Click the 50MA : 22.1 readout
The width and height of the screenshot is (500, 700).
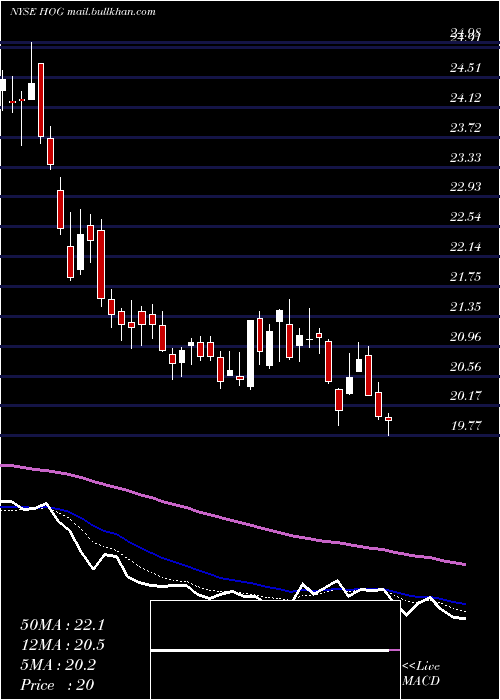[62, 625]
